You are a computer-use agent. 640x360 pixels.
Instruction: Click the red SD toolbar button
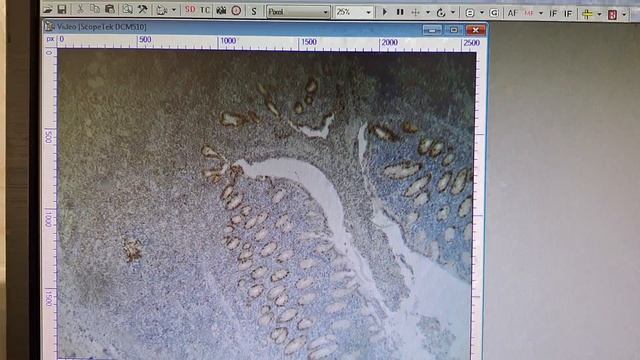tap(190, 10)
